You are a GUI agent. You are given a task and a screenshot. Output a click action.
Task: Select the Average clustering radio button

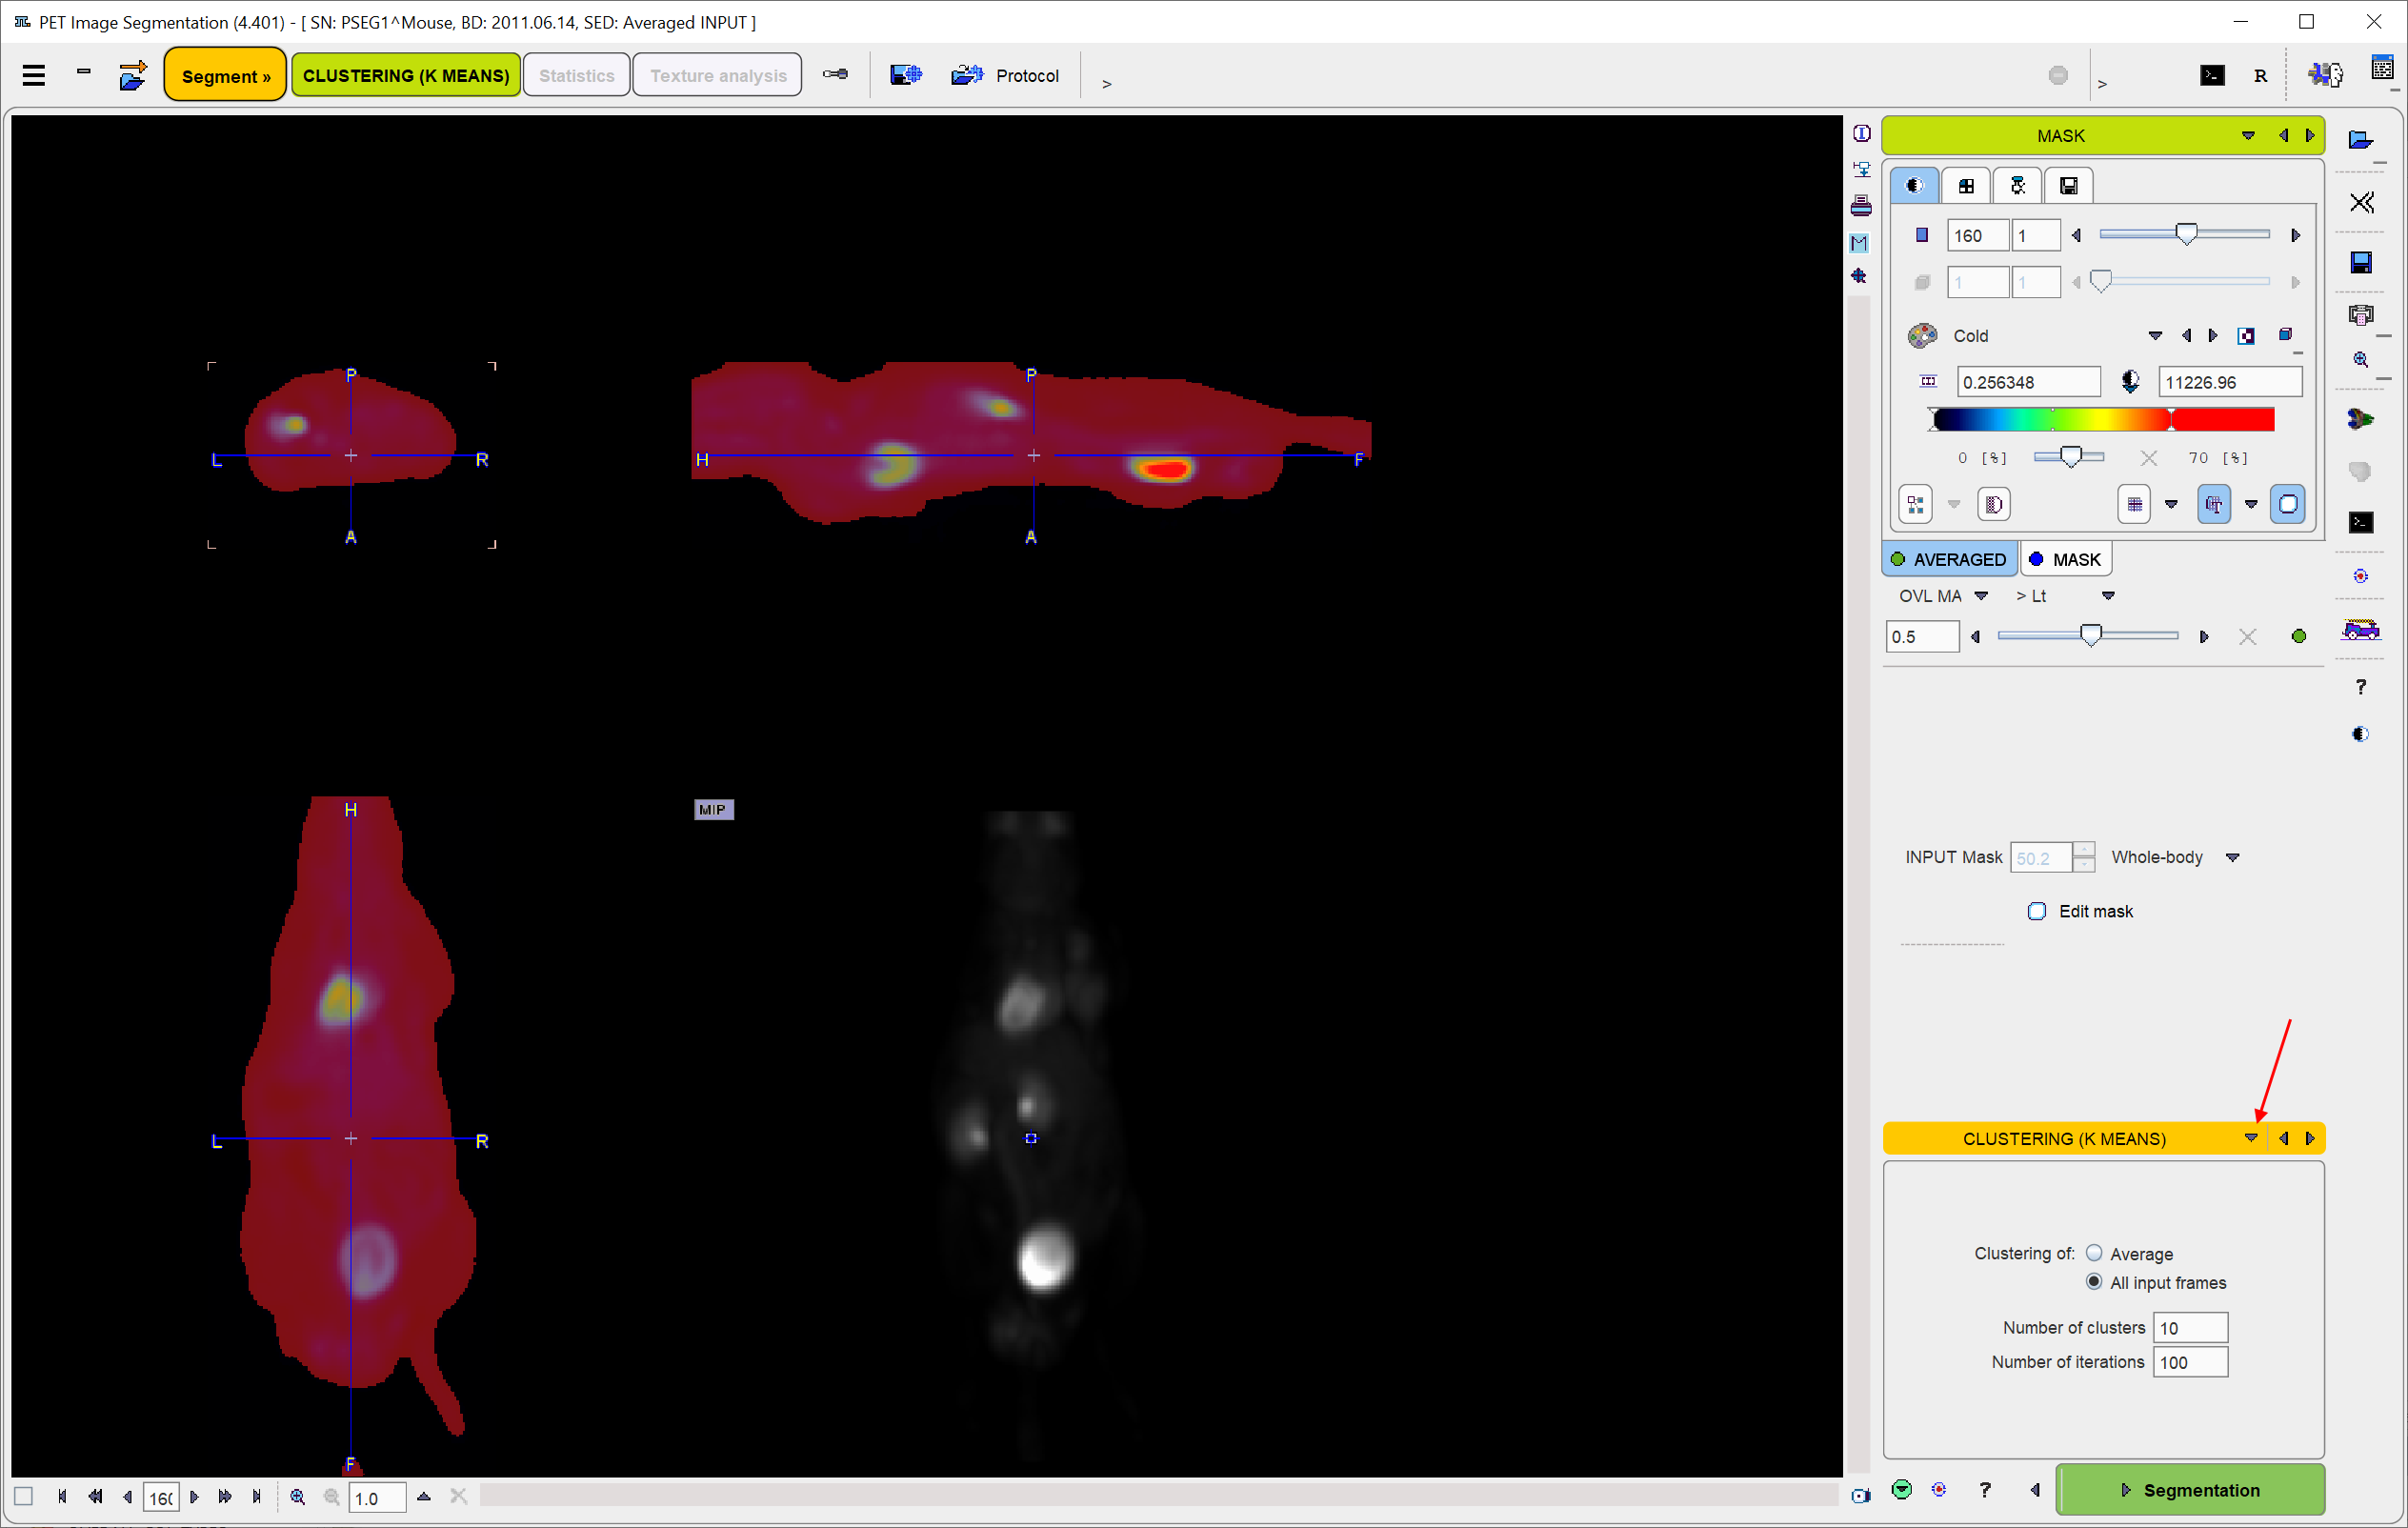click(2094, 1253)
